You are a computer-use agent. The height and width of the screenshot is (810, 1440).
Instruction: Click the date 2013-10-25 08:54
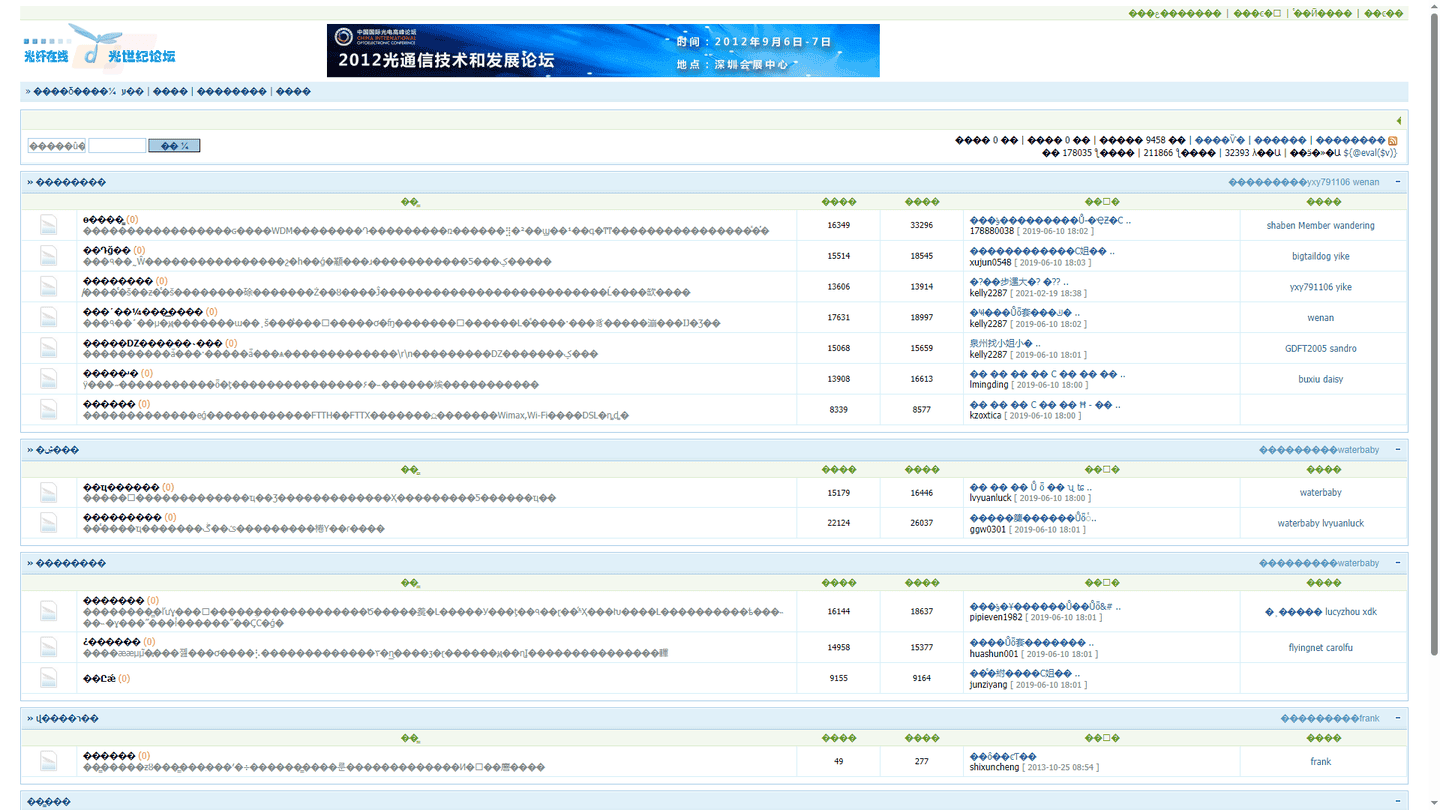click(x=1059, y=767)
